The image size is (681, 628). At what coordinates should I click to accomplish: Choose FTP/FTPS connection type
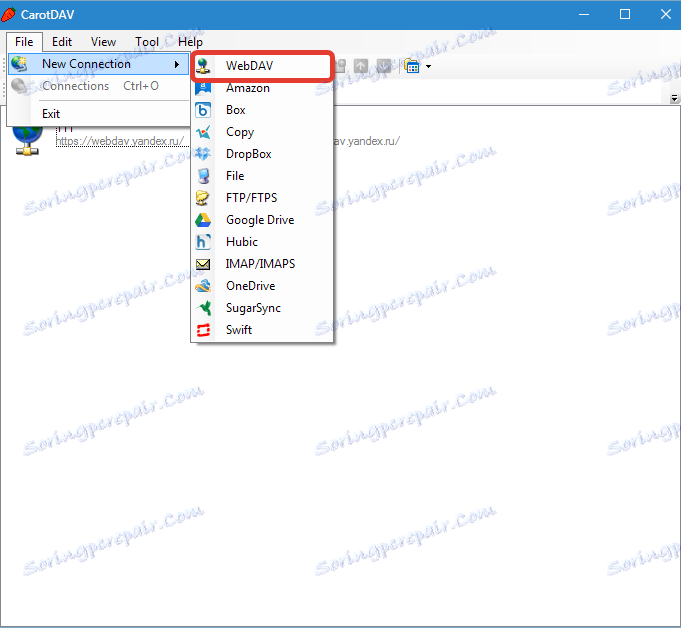pos(262,198)
